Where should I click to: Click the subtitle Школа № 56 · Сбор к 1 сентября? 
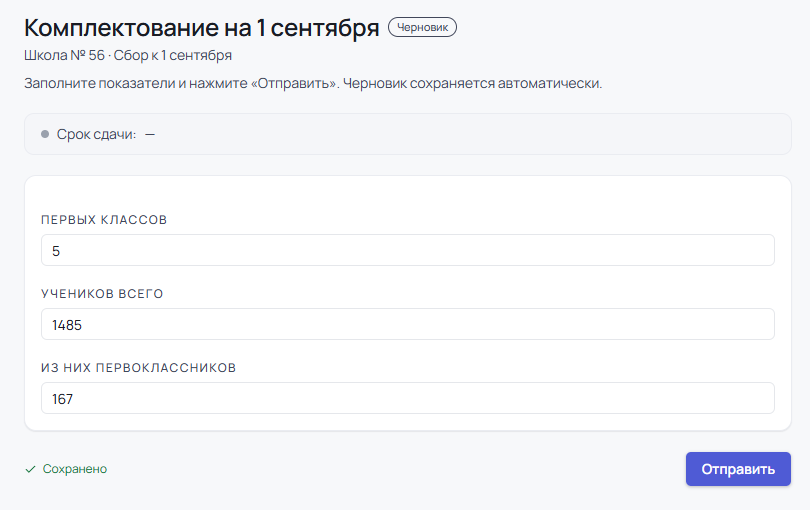point(128,55)
